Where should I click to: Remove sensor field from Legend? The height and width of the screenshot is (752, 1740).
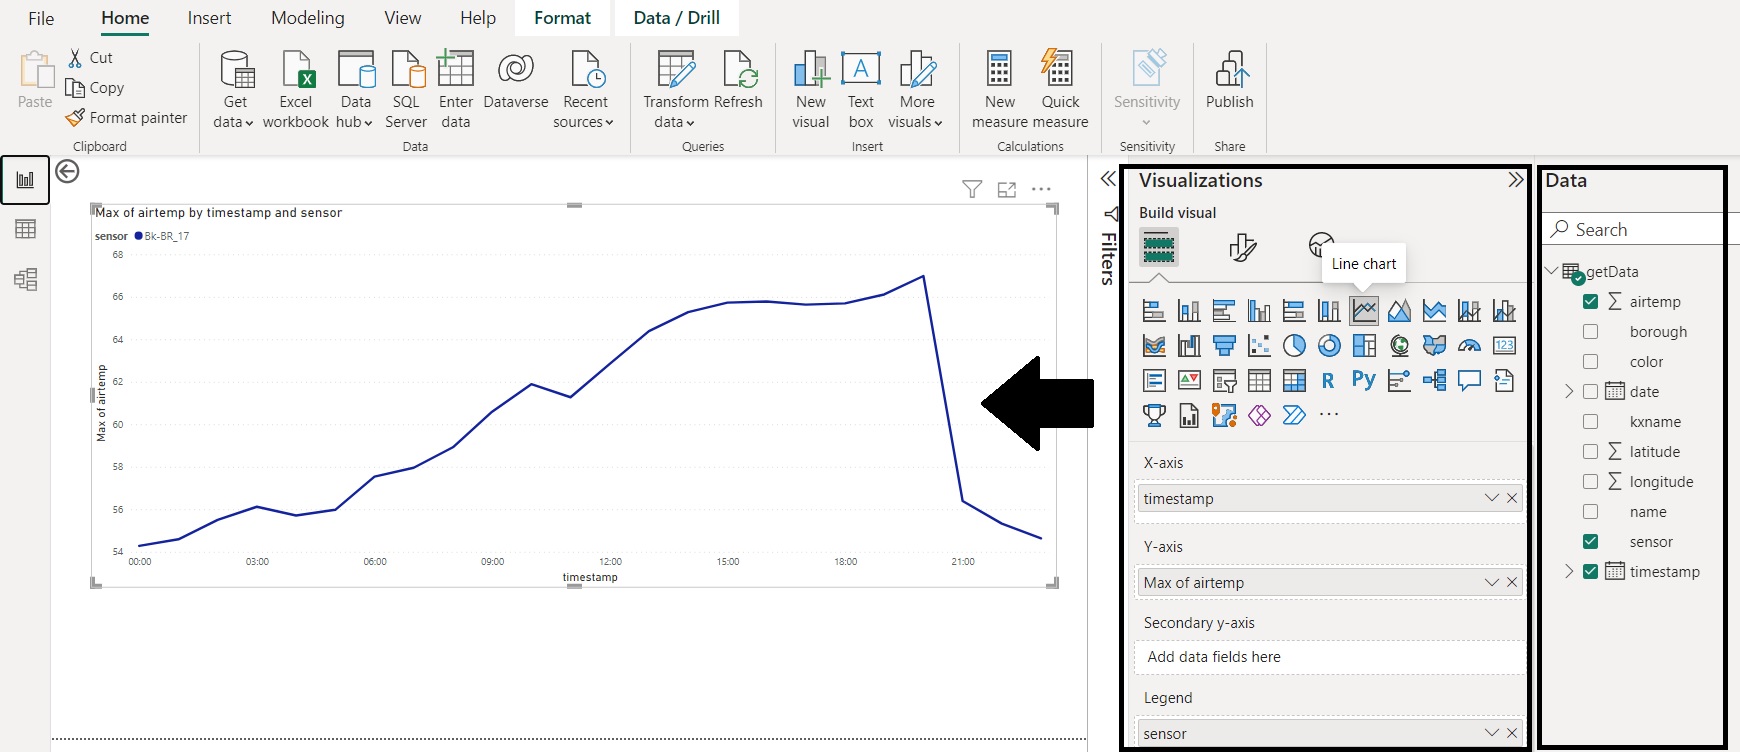[x=1512, y=733]
